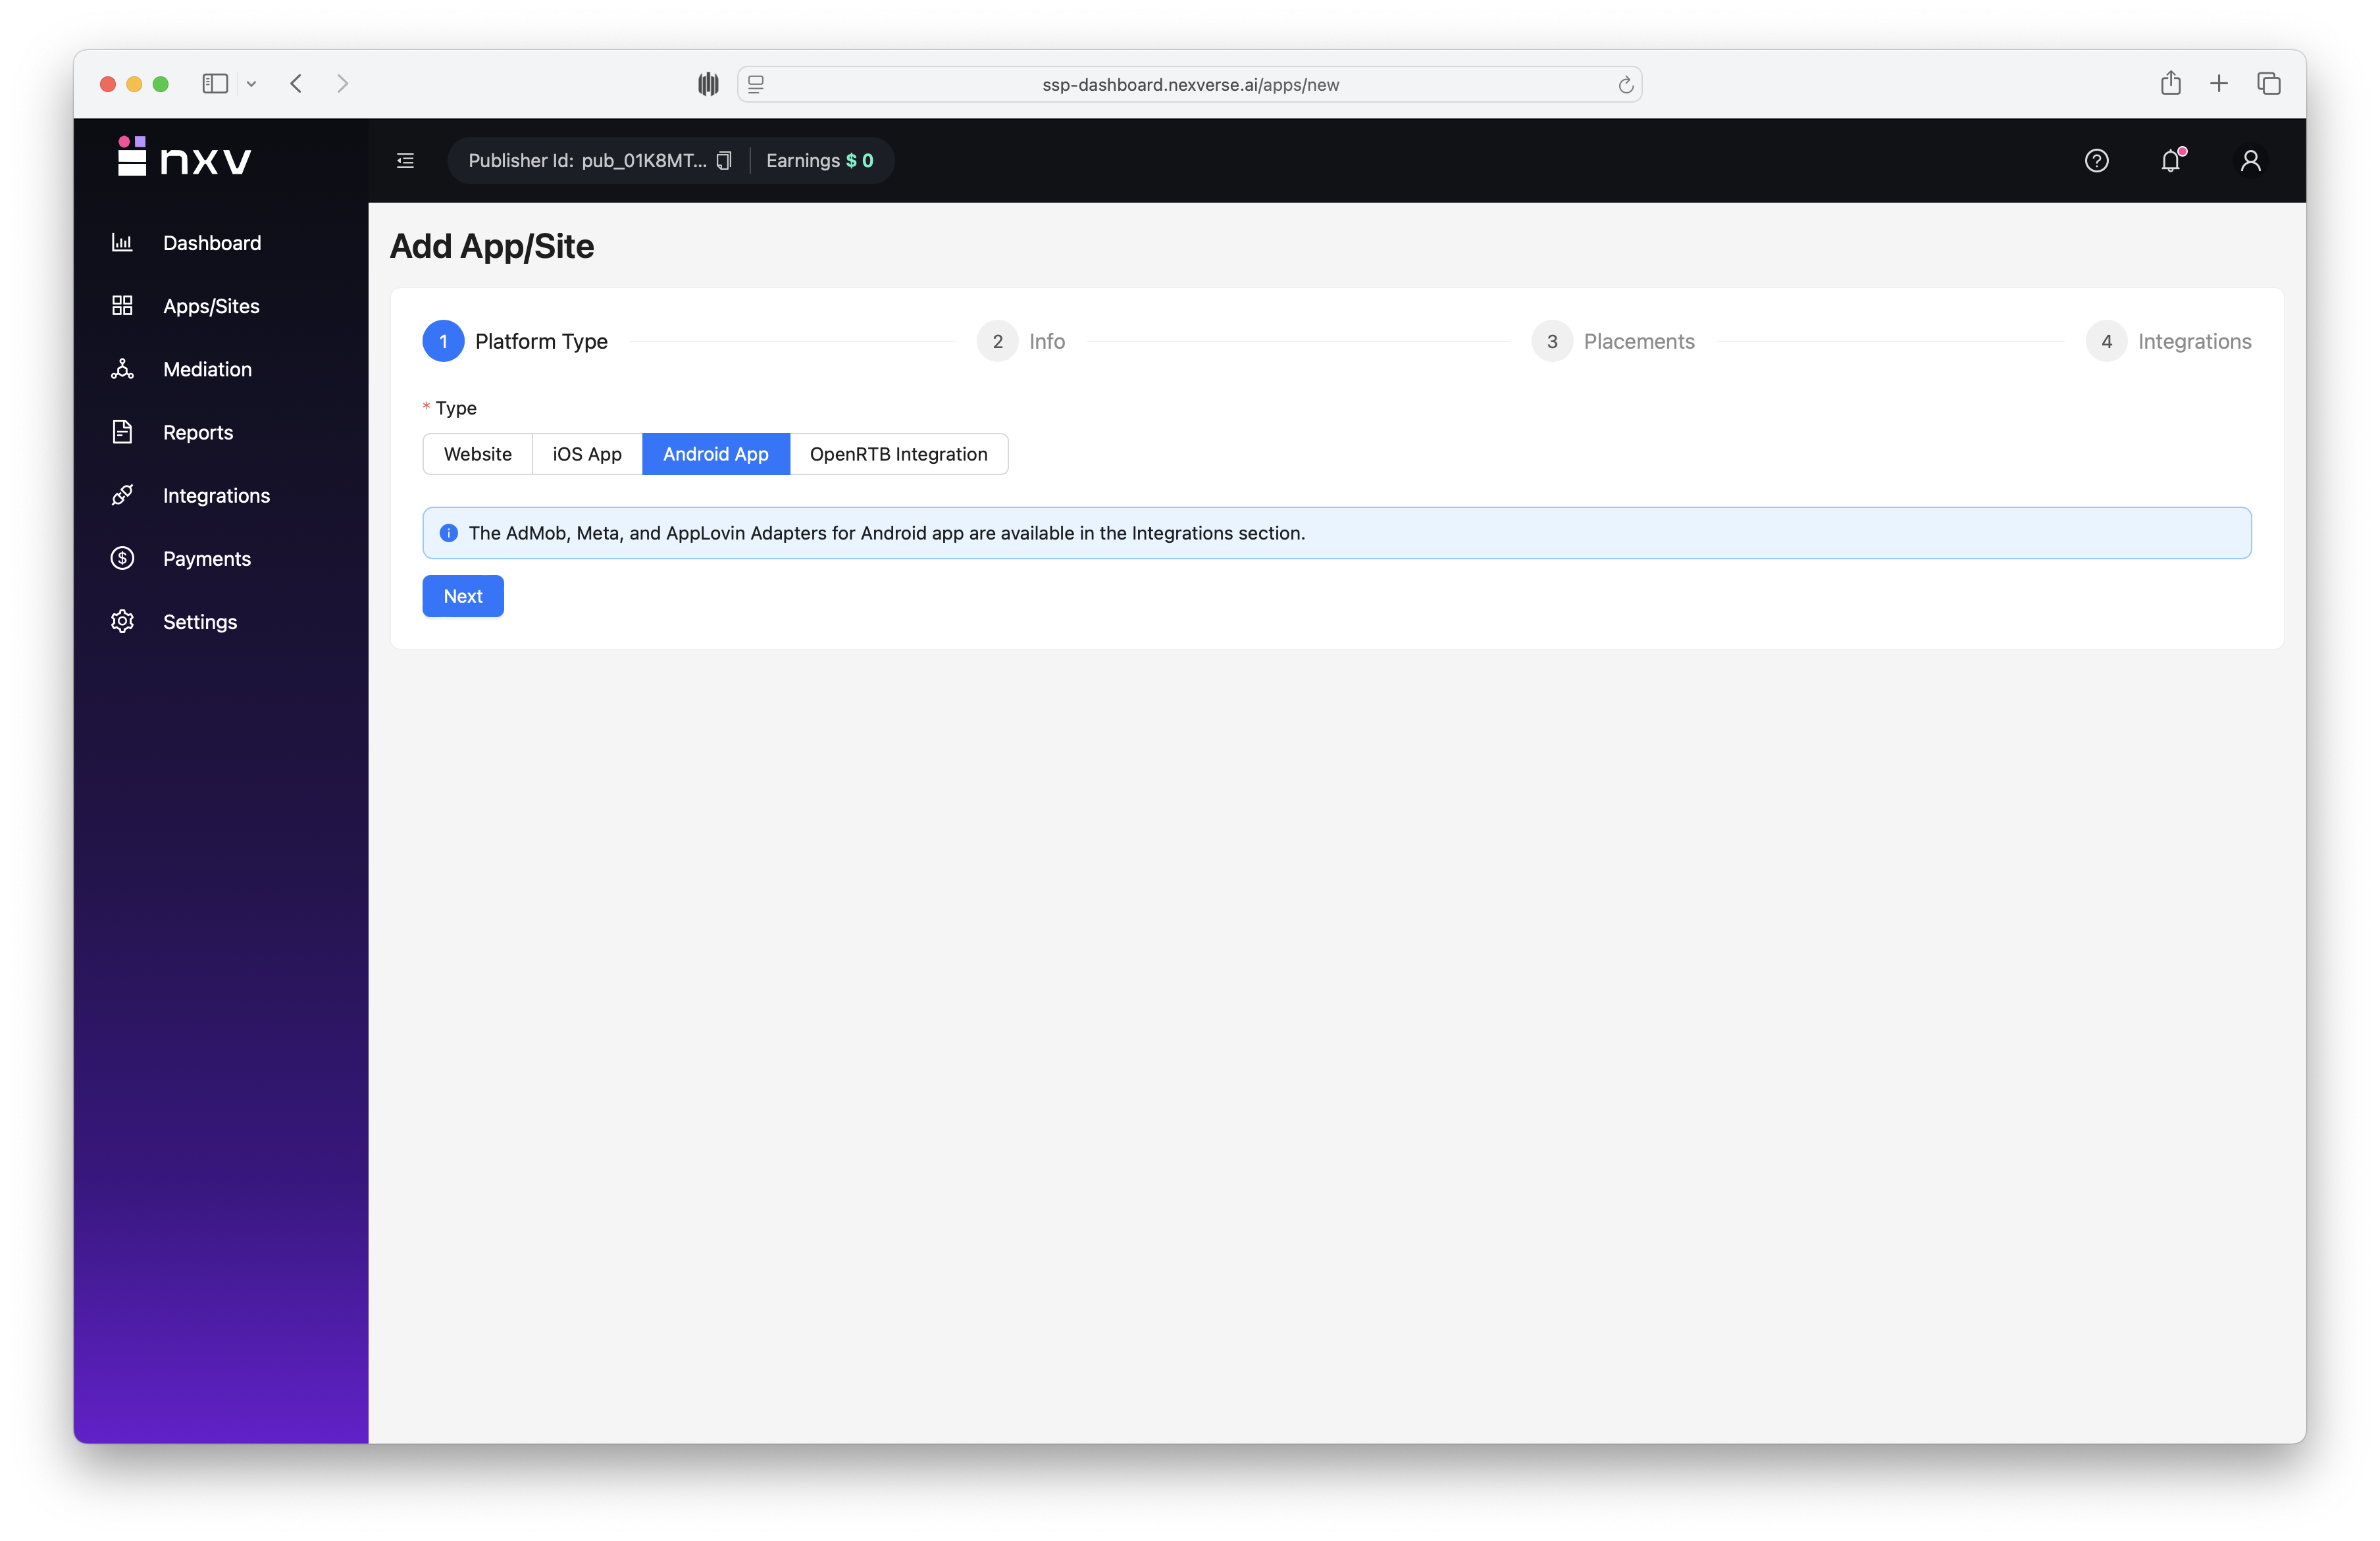Click the Next button
The width and height of the screenshot is (2380, 1541).
pyautogui.click(x=462, y=595)
